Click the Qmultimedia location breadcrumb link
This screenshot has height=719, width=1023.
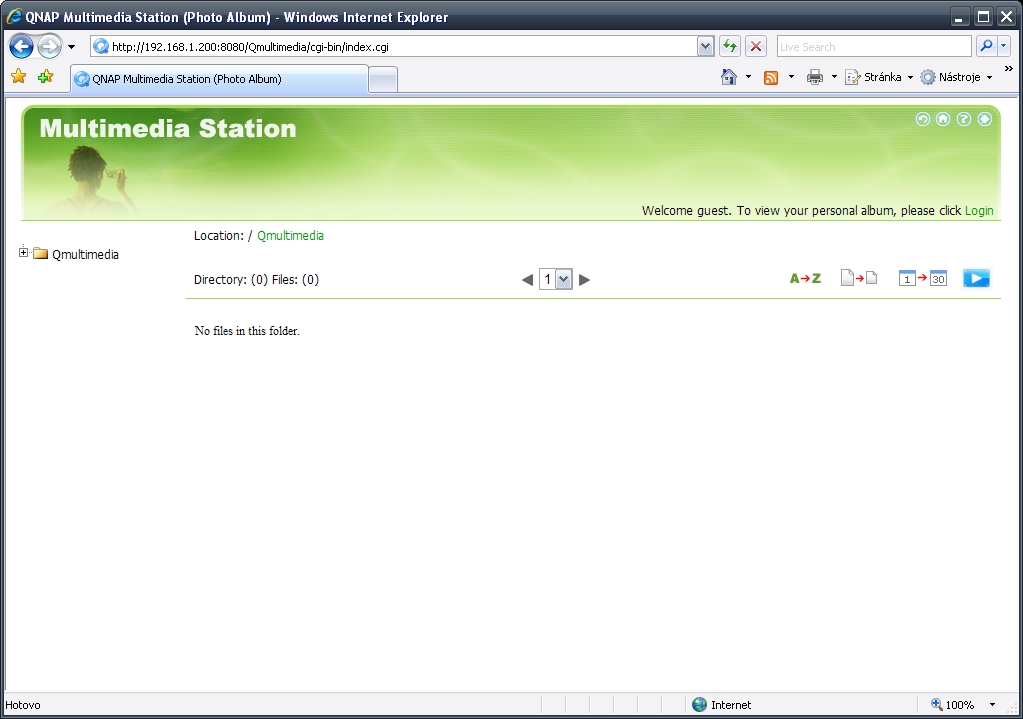290,236
